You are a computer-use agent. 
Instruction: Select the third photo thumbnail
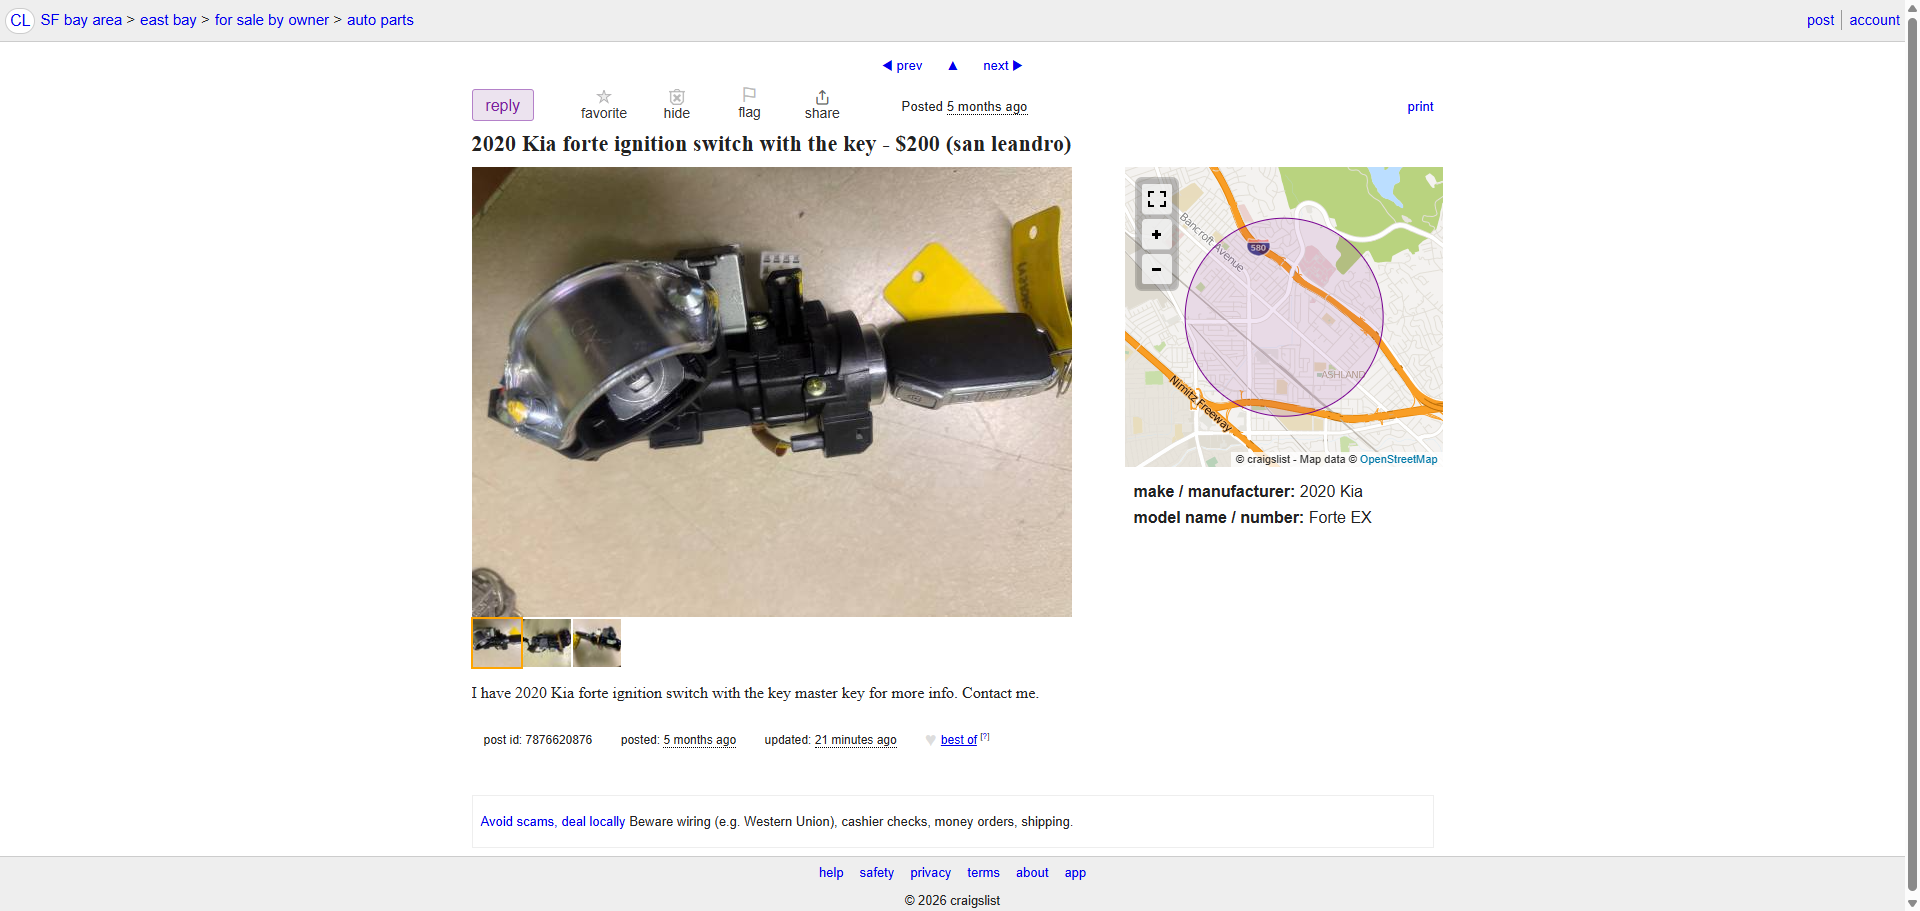(x=597, y=643)
